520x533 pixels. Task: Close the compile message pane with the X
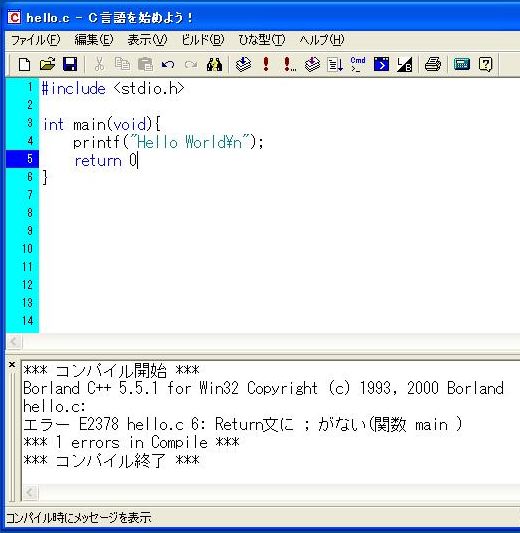pos(12,365)
